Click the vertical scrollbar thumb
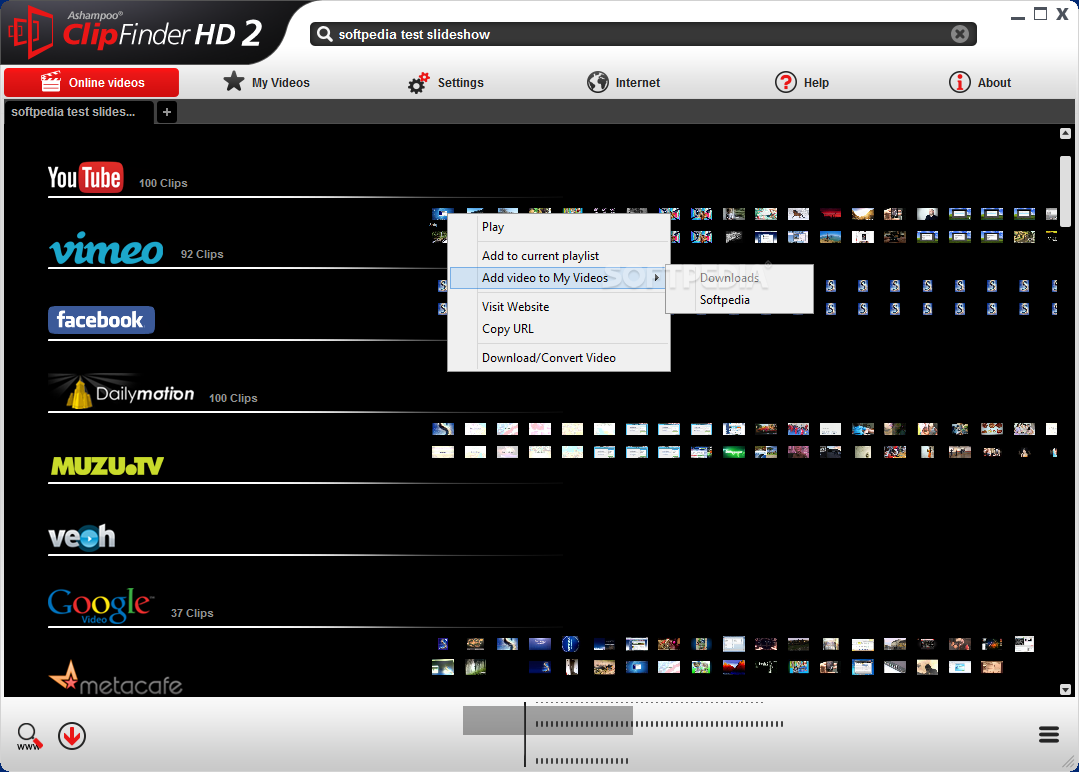 pos(1065,191)
